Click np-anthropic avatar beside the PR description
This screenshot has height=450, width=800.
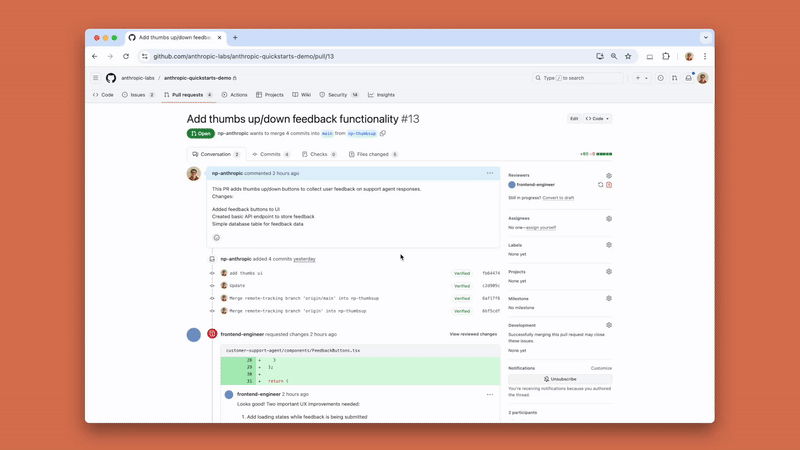tap(194, 174)
